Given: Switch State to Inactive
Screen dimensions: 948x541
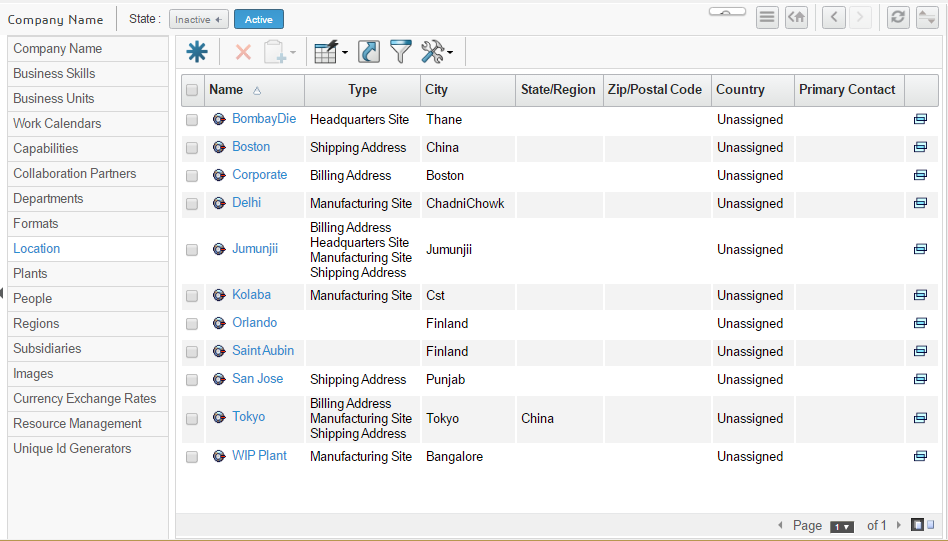Looking at the screenshot, I should (x=198, y=19).
